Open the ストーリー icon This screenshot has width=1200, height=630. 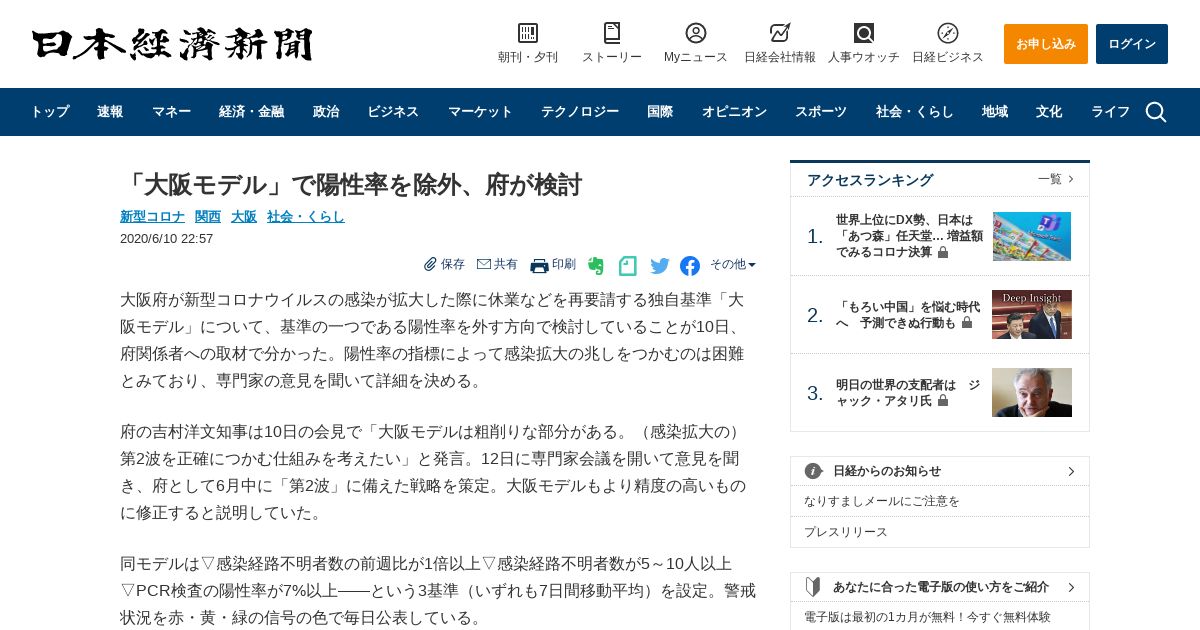pos(612,33)
